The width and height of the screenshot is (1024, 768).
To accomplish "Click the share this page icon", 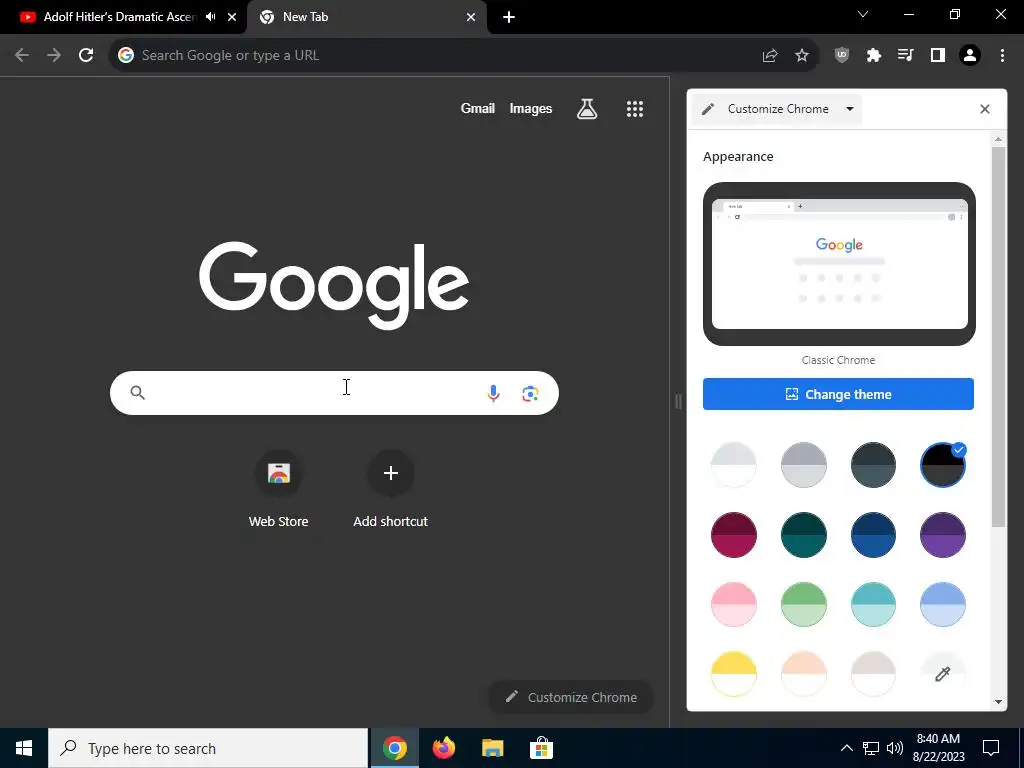I will tap(770, 56).
